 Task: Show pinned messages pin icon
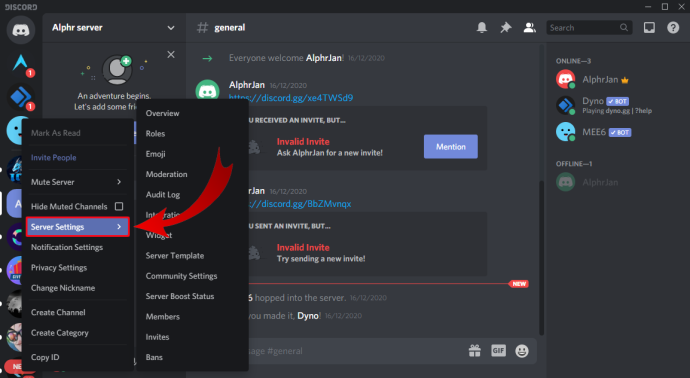(506, 28)
